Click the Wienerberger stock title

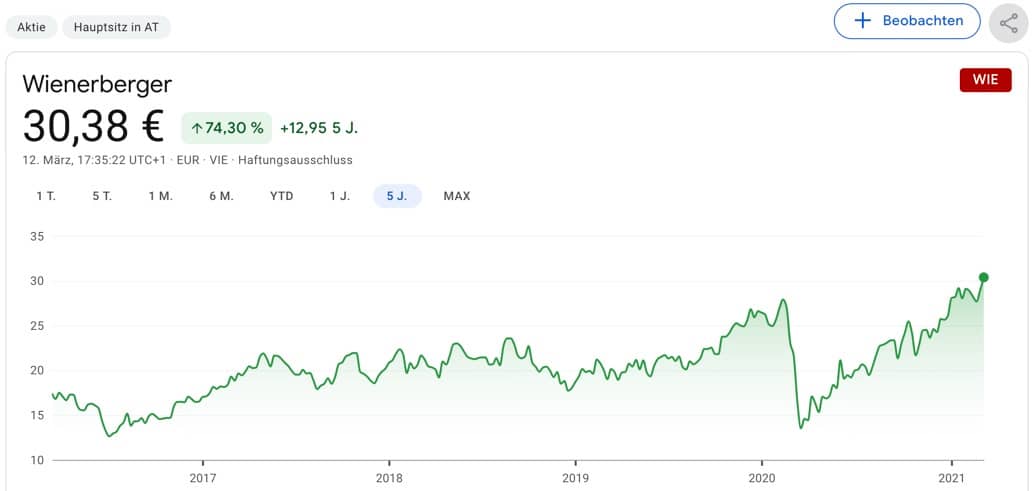pyautogui.click(x=98, y=84)
